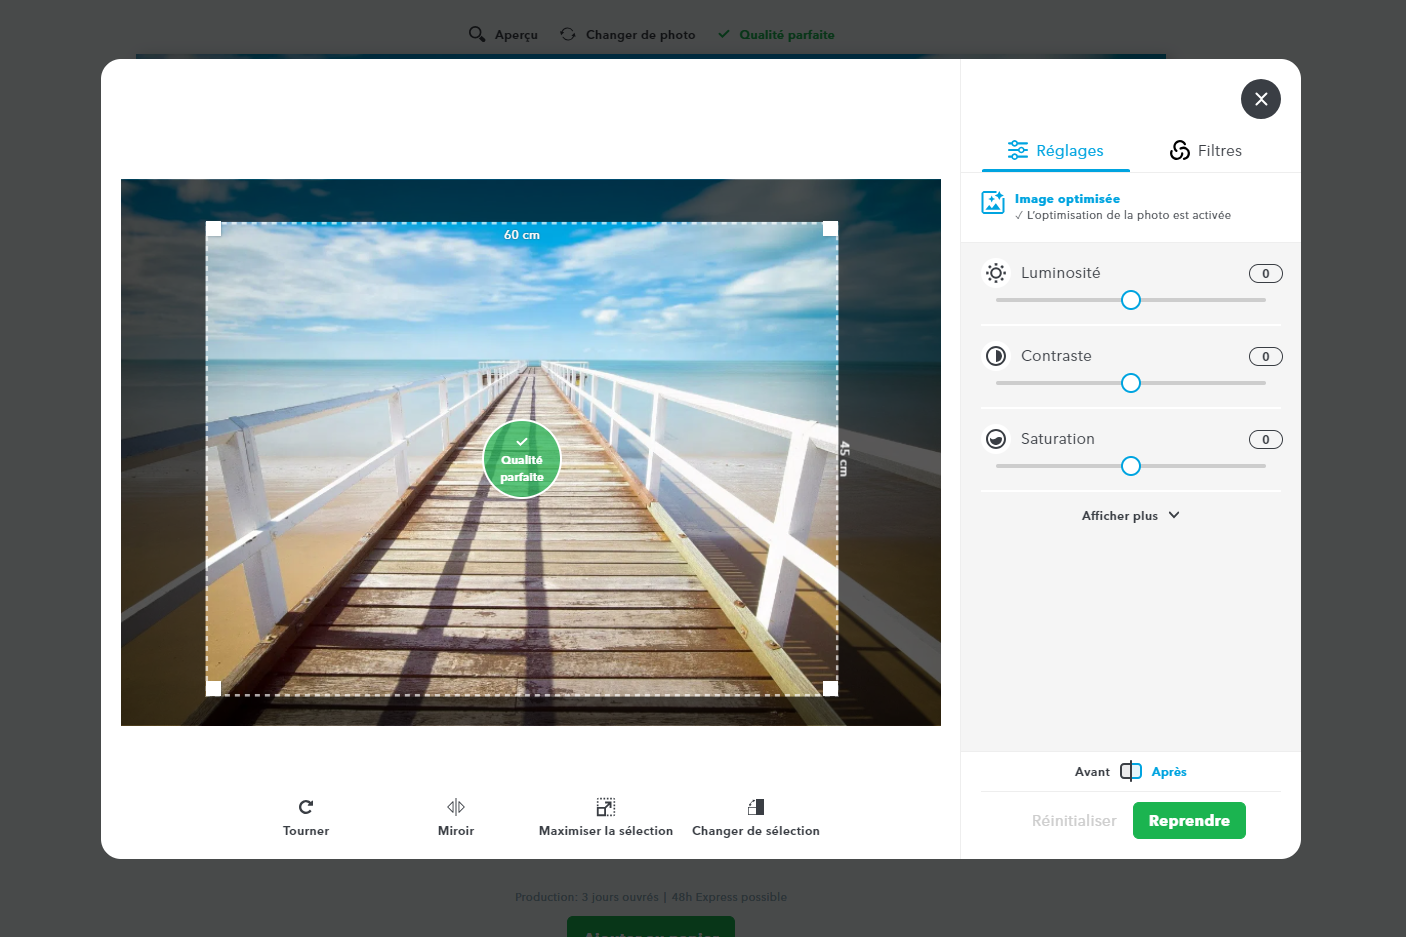This screenshot has width=1406, height=937.
Task: Toggle the Avant/Après compare switch
Action: click(x=1131, y=771)
